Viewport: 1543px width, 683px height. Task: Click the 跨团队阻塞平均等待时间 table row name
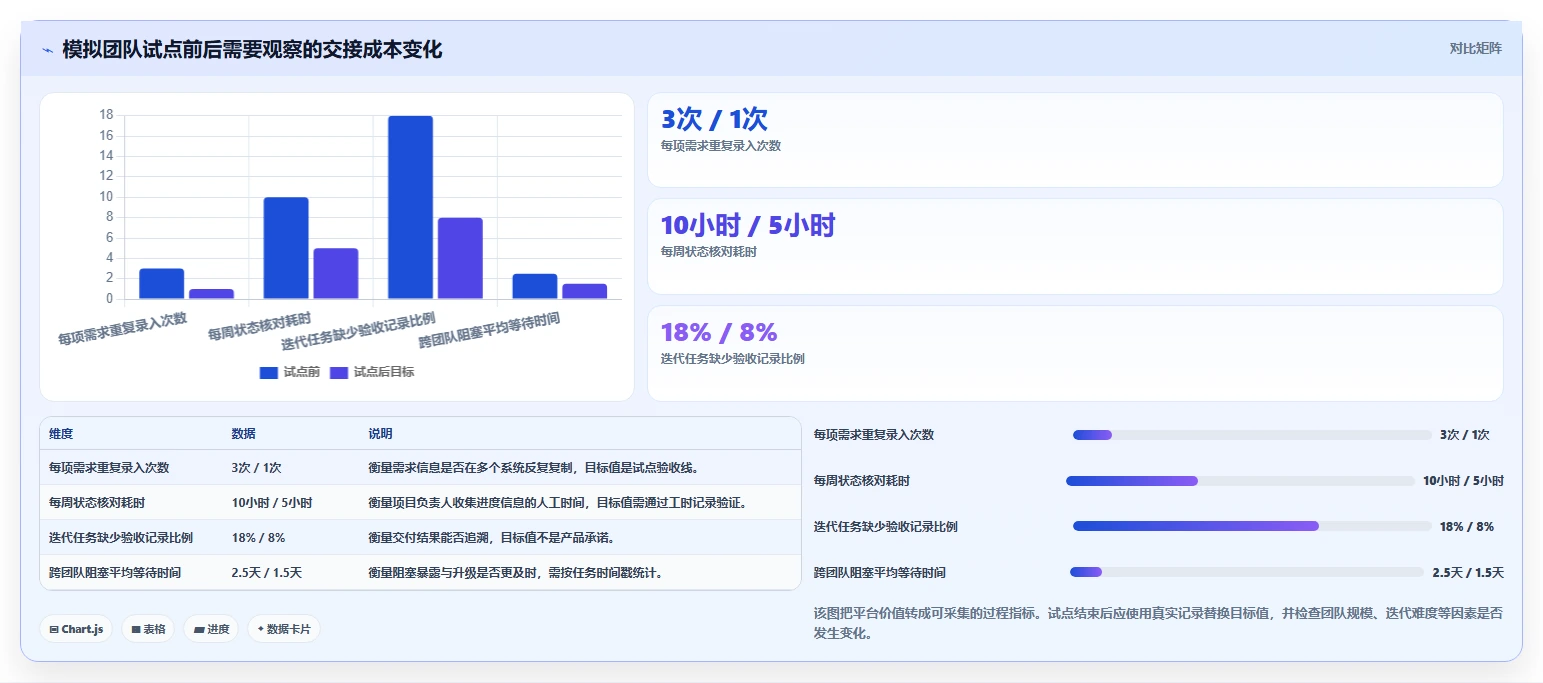coord(115,573)
